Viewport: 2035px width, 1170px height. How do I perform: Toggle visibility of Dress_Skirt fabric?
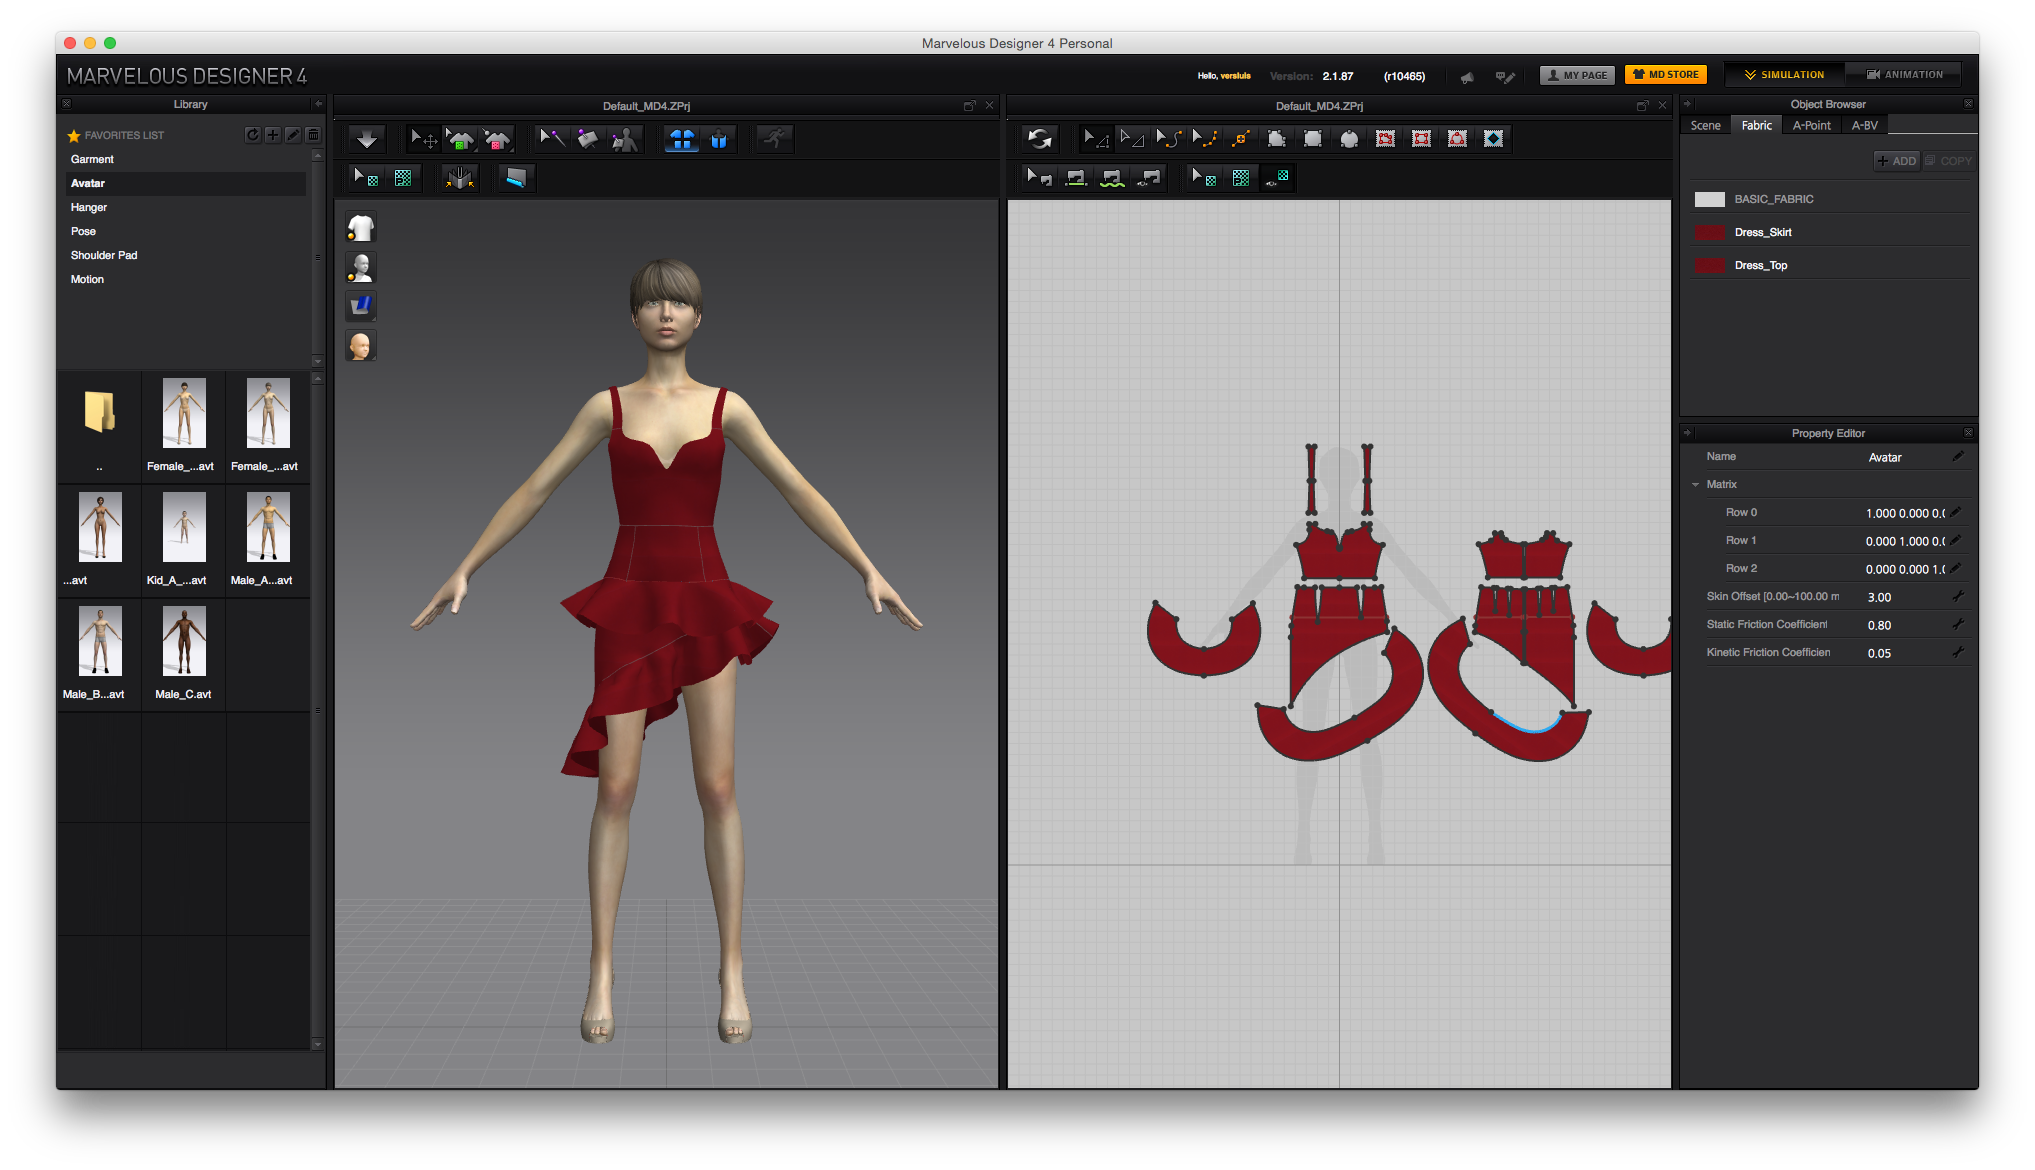[1709, 231]
